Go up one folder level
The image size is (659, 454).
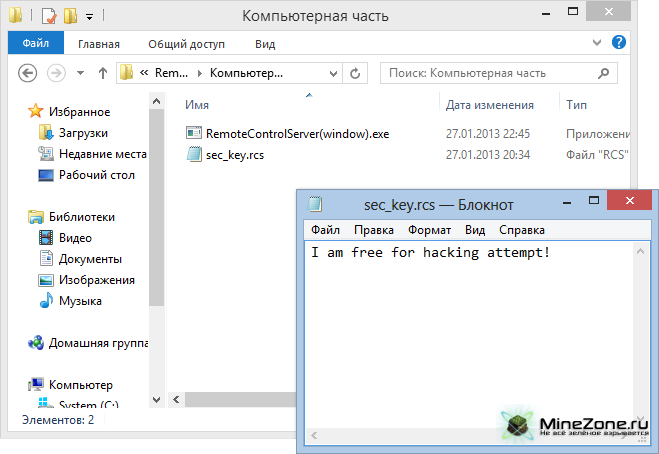pyautogui.click(x=102, y=73)
